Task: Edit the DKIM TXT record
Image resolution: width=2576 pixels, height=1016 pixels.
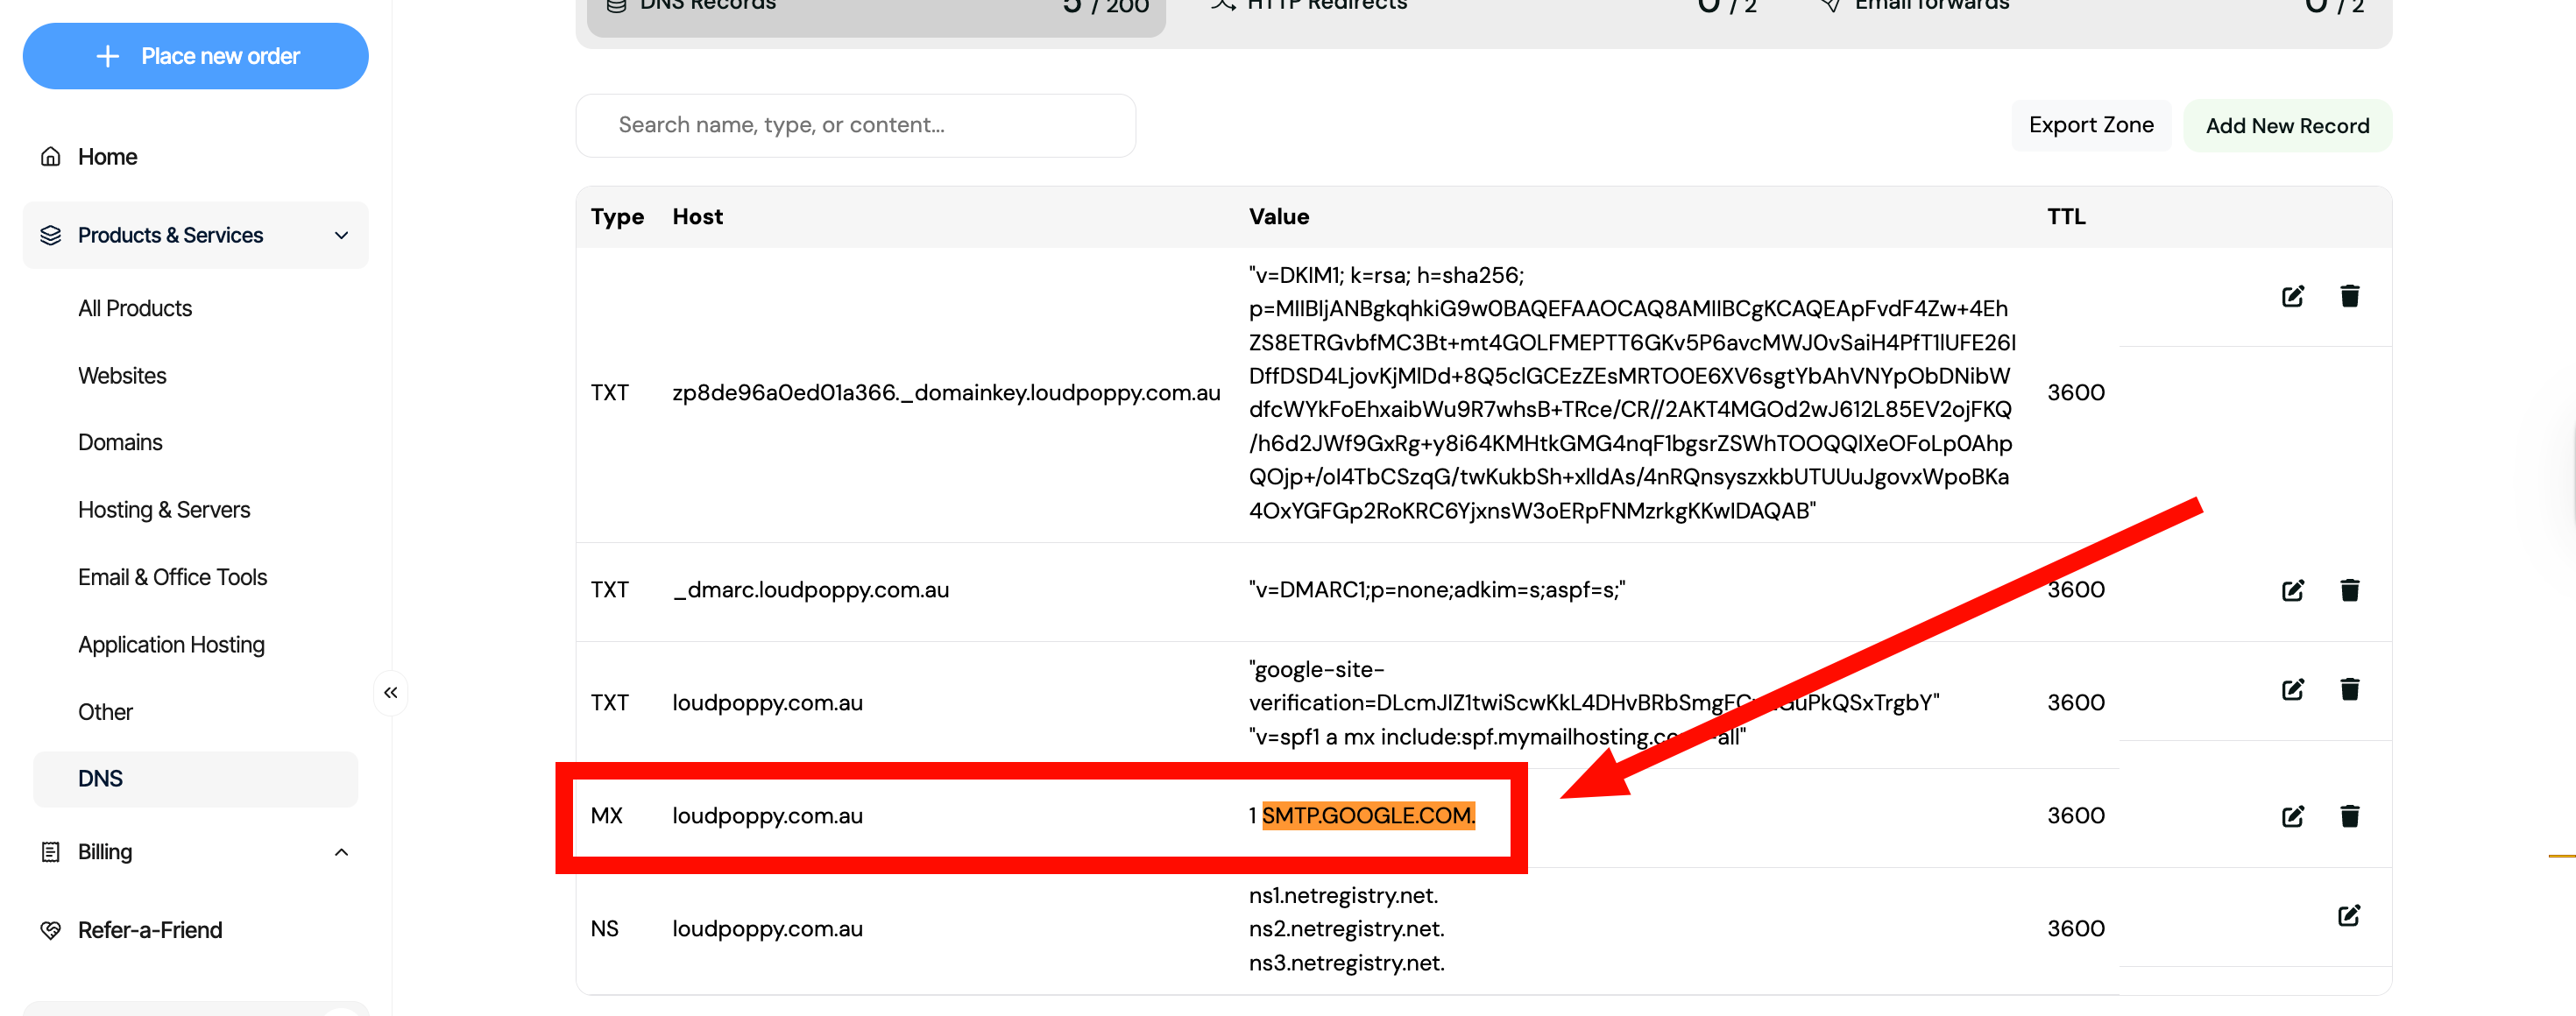Action: [2292, 296]
